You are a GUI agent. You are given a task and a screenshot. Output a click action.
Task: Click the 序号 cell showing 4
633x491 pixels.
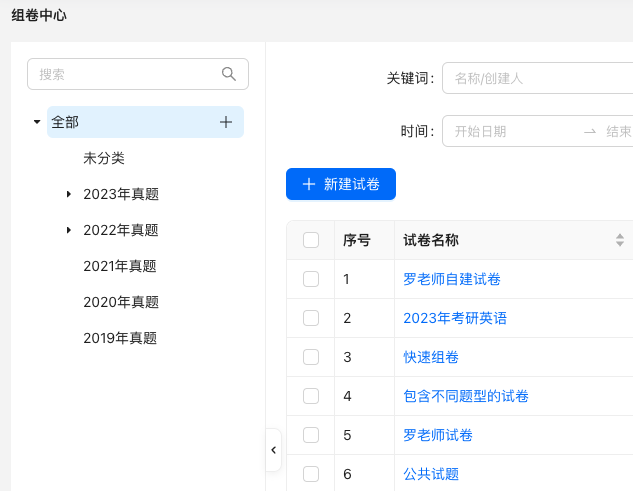tap(347, 396)
